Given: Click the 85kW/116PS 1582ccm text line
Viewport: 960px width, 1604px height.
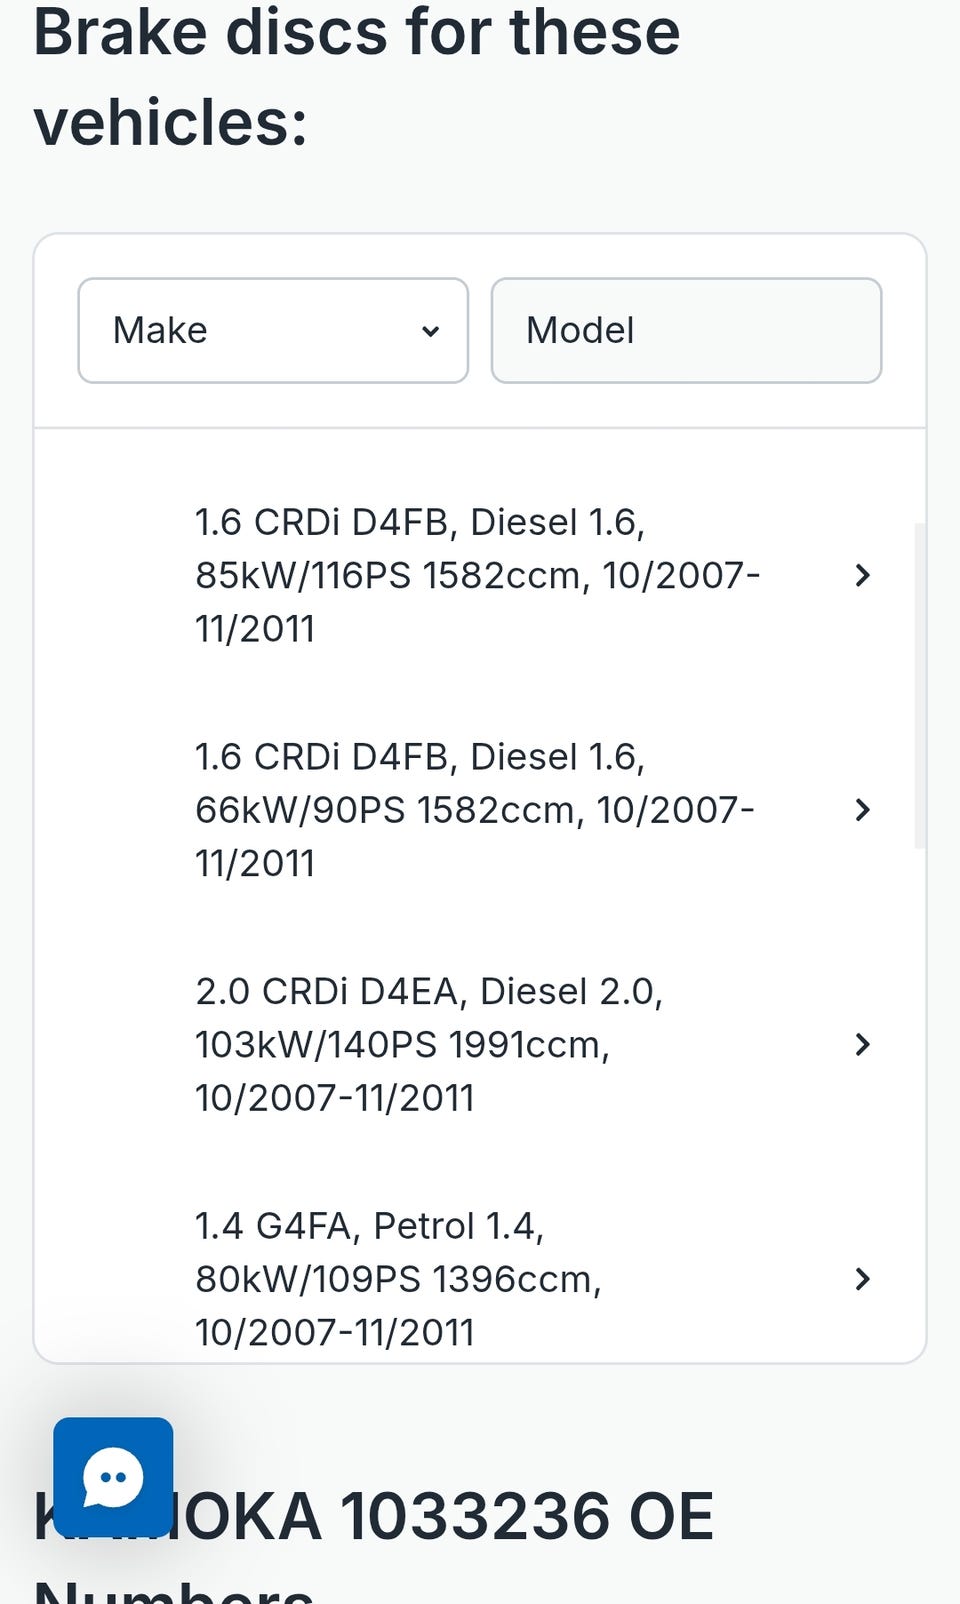Looking at the screenshot, I should tap(476, 576).
